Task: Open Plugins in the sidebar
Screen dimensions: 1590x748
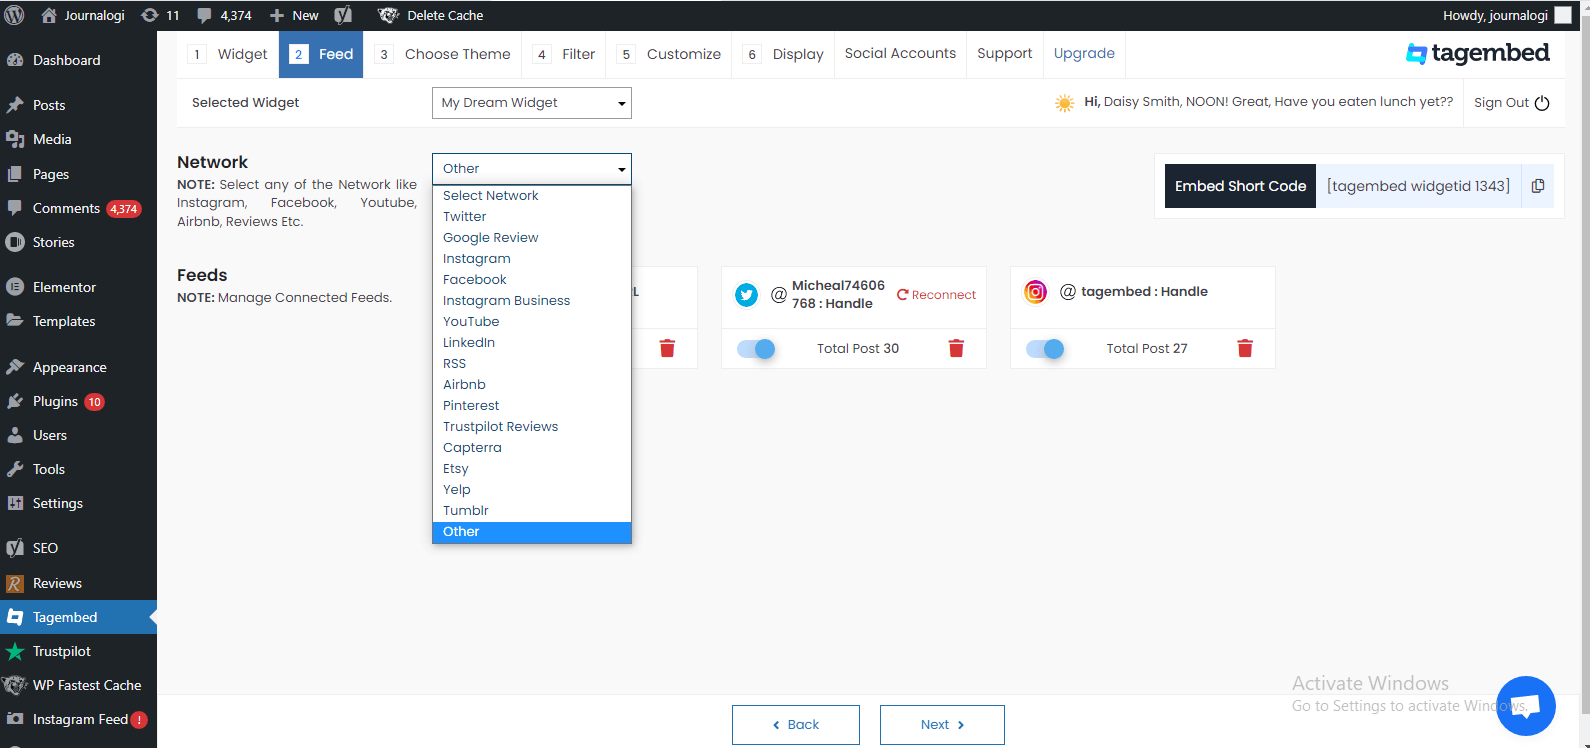Action: 79,401
